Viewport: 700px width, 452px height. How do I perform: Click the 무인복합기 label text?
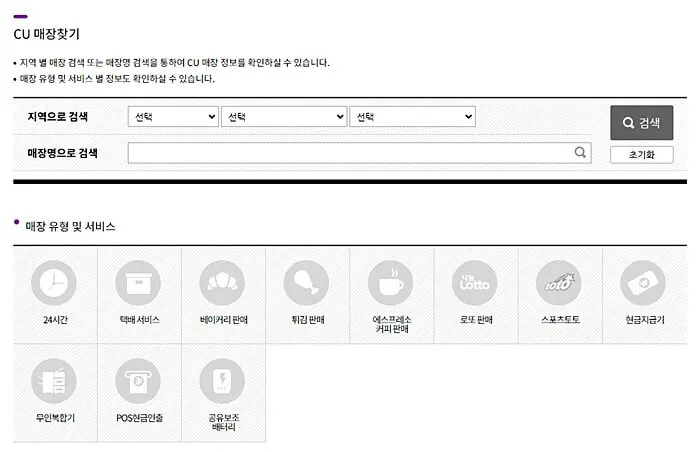[x=55, y=418]
